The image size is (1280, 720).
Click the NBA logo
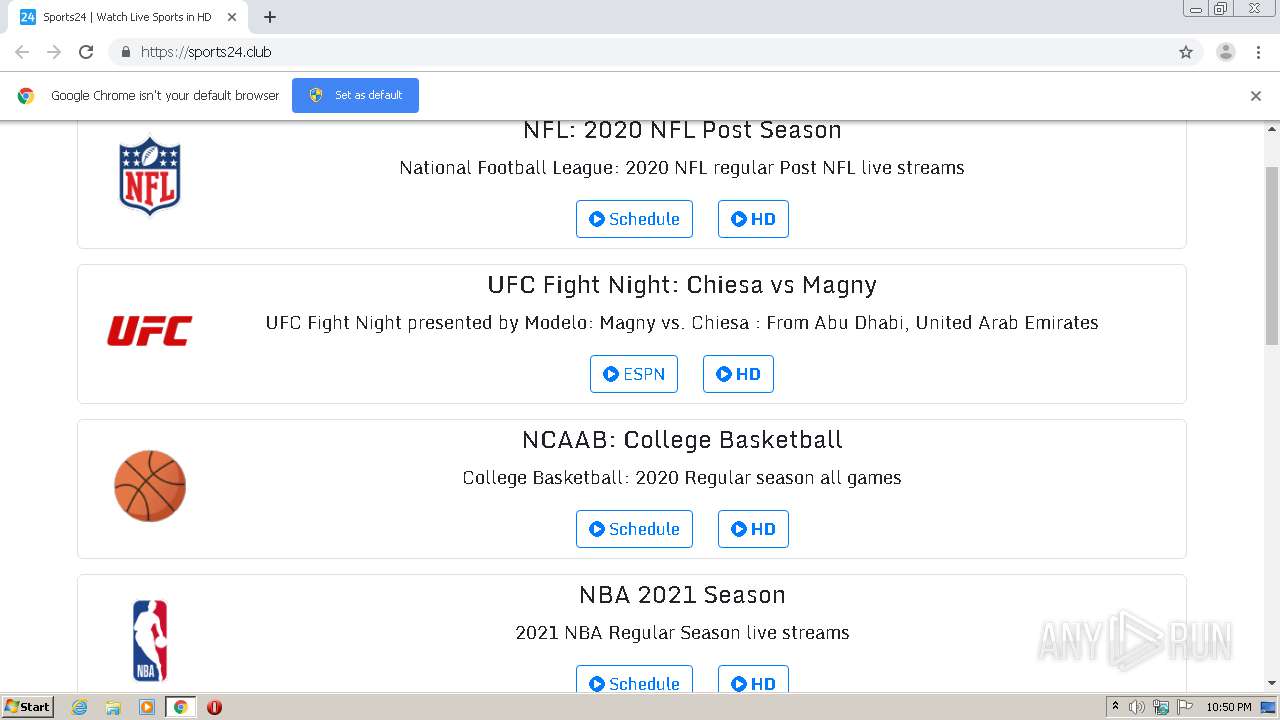[x=150, y=640]
